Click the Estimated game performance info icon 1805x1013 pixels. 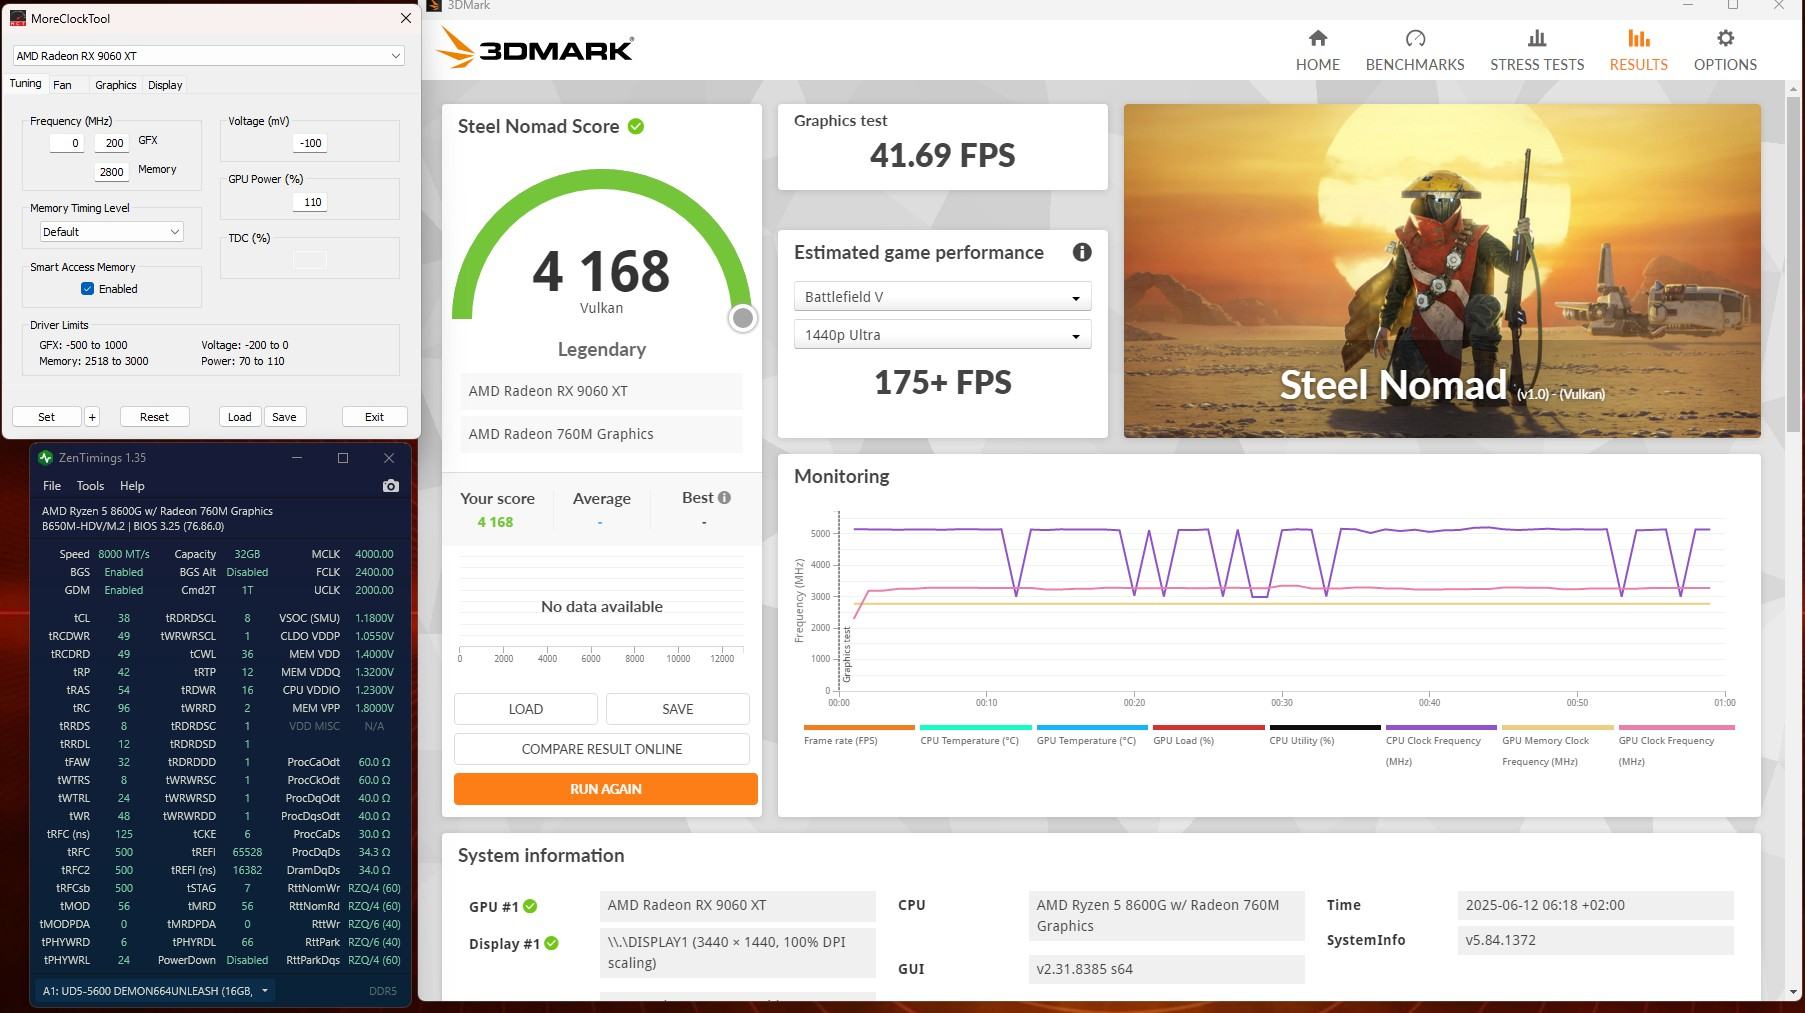coord(1082,252)
